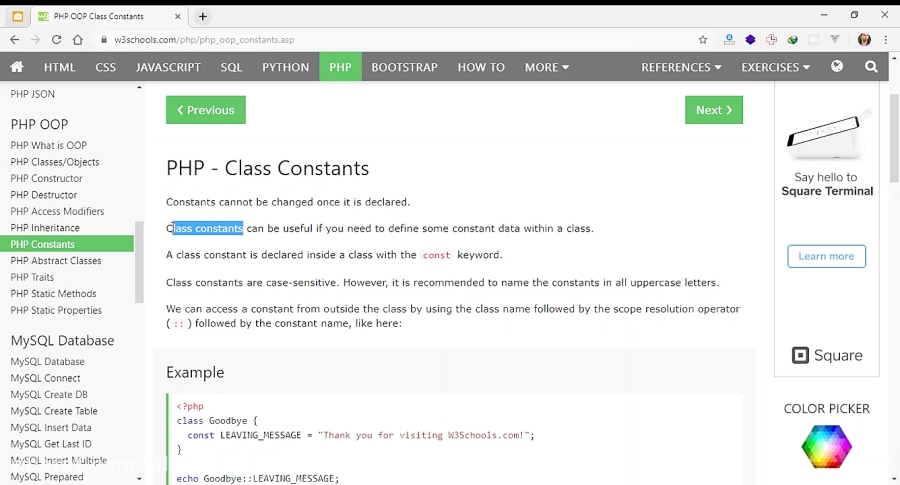Open the site search magnifier icon
This screenshot has width=900, height=485.
pos(871,67)
